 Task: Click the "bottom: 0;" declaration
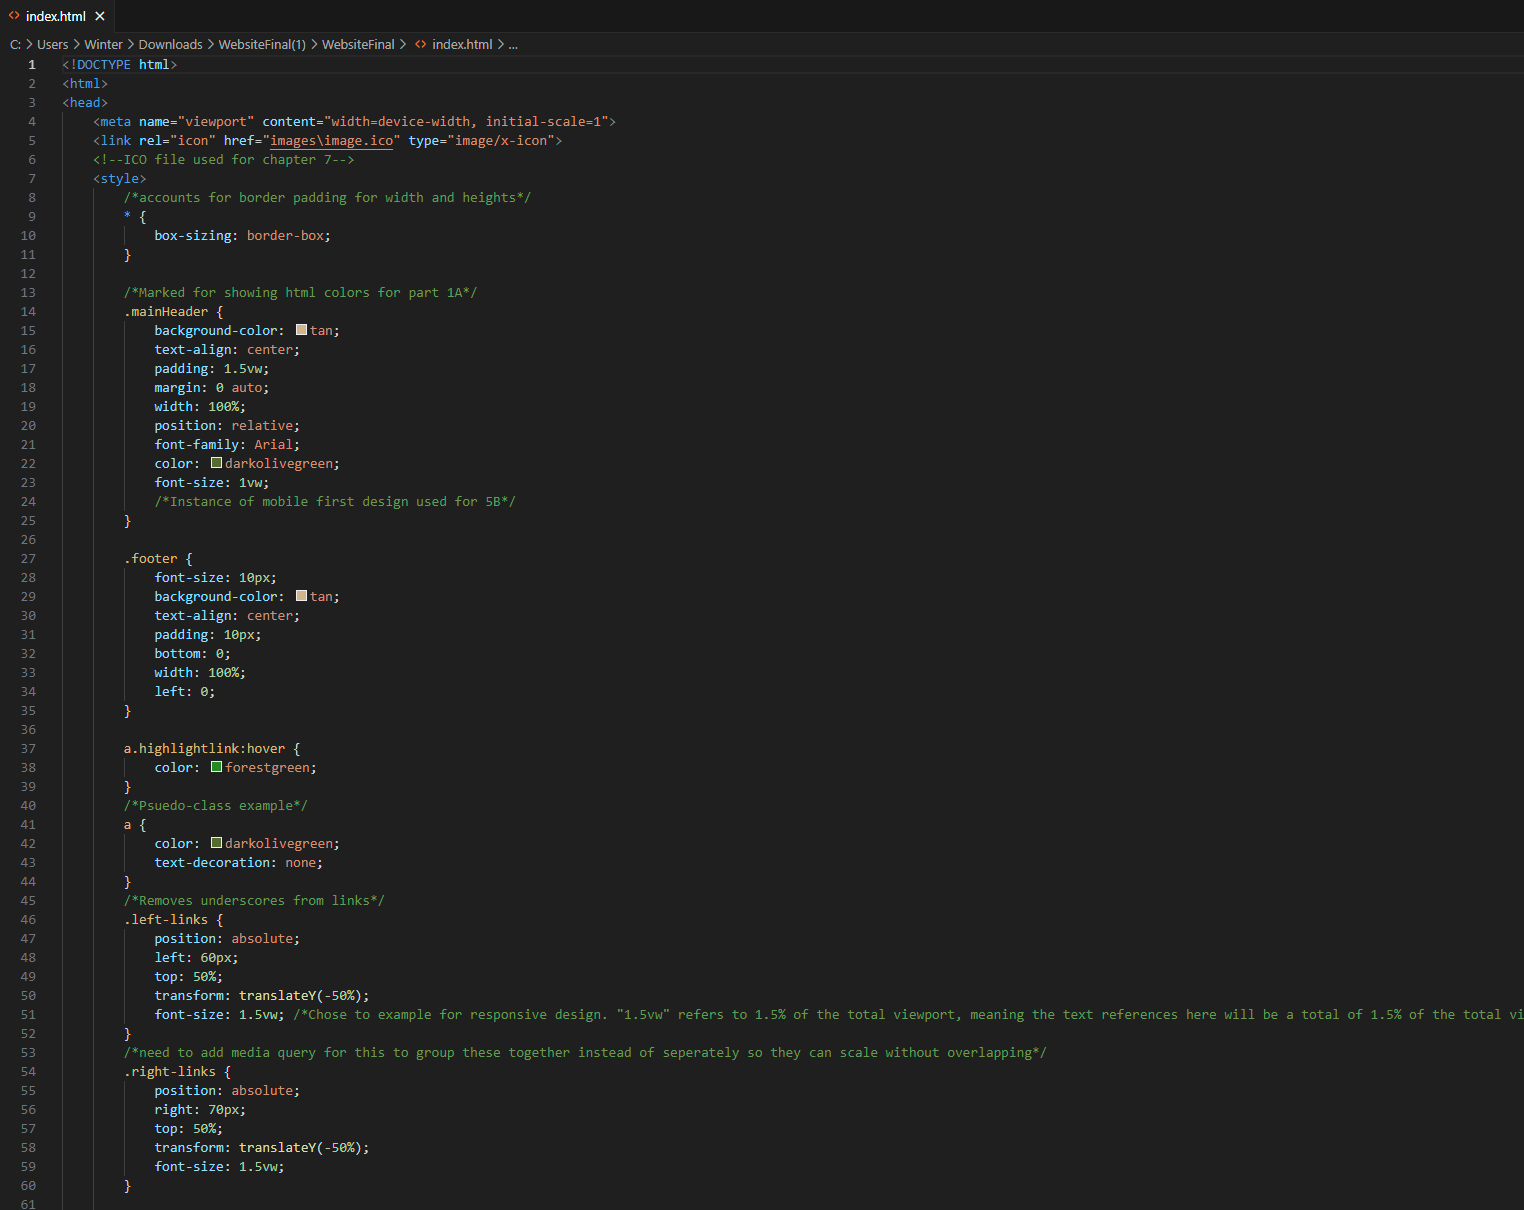(x=193, y=654)
